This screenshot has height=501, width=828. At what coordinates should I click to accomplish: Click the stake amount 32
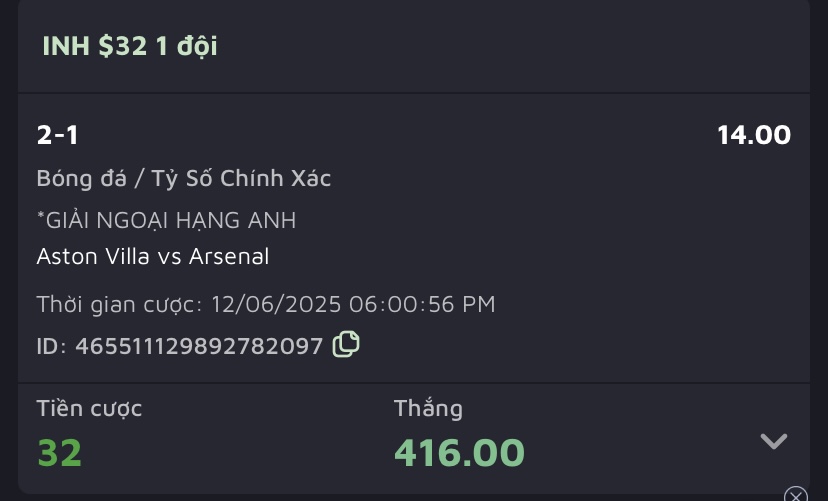tap(59, 452)
